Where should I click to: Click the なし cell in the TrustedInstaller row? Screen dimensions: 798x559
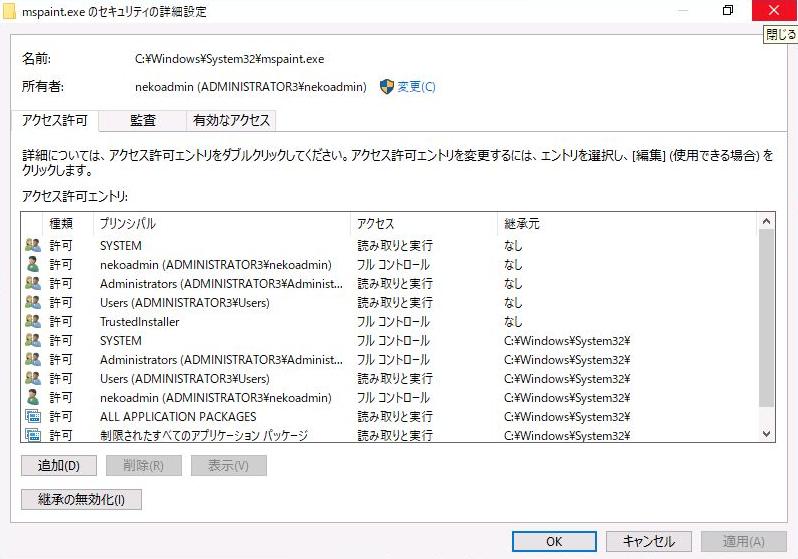[513, 322]
